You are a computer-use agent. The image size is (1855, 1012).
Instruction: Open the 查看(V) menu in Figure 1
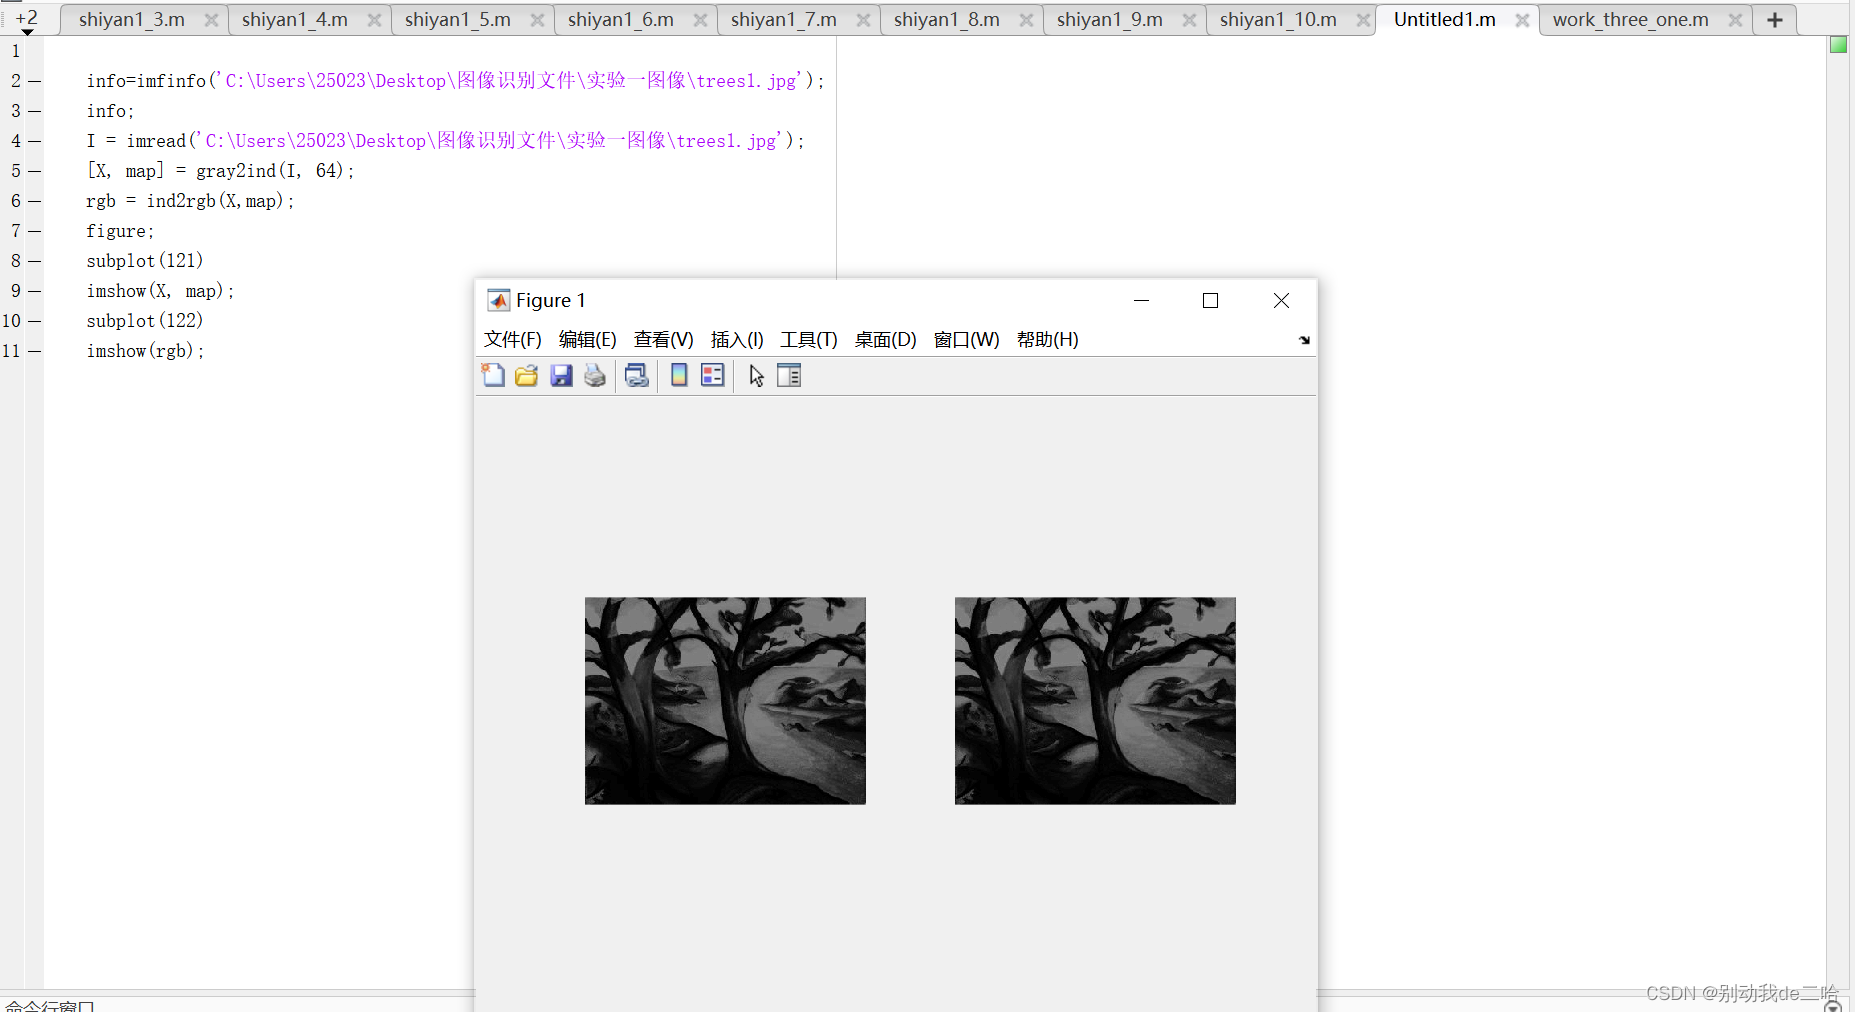pos(664,340)
